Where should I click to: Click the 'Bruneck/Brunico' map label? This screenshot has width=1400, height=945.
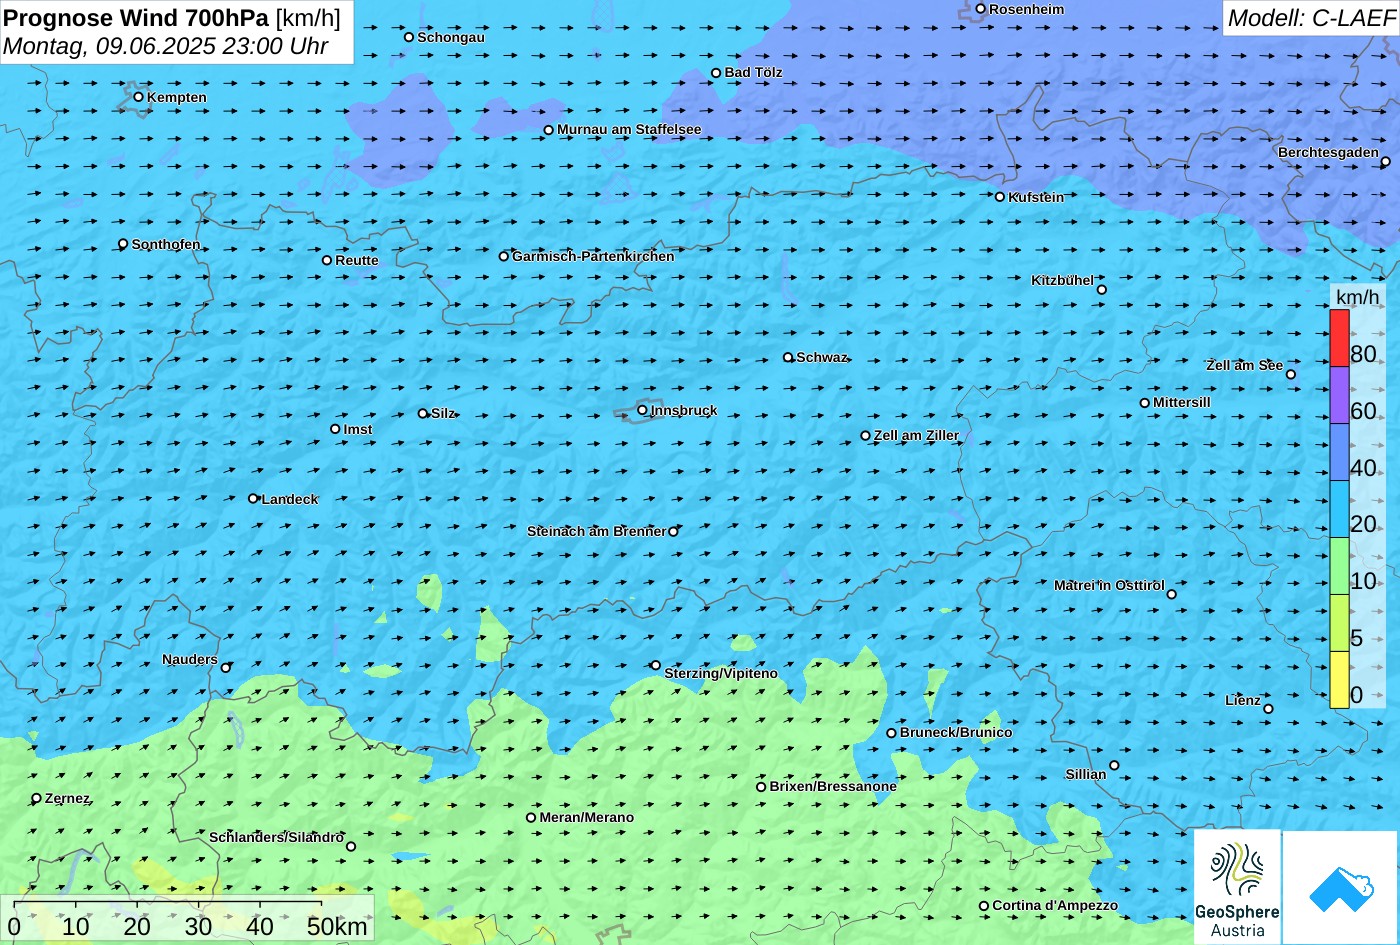tap(956, 732)
